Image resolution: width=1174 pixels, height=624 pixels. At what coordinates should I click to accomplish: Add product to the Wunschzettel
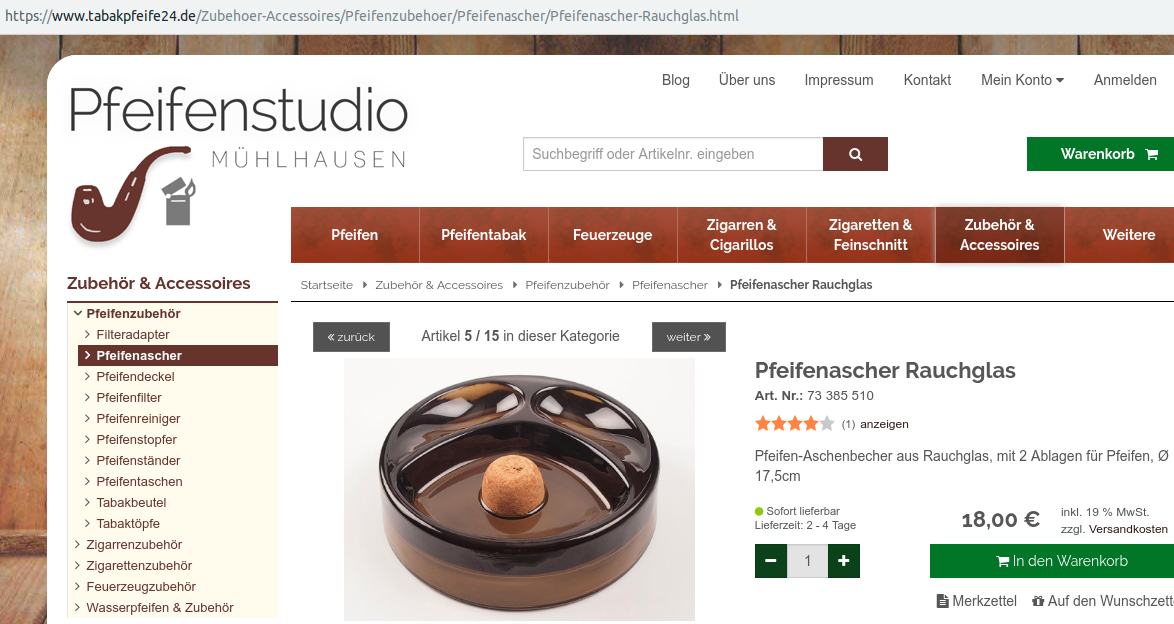pyautogui.click(x=1102, y=601)
